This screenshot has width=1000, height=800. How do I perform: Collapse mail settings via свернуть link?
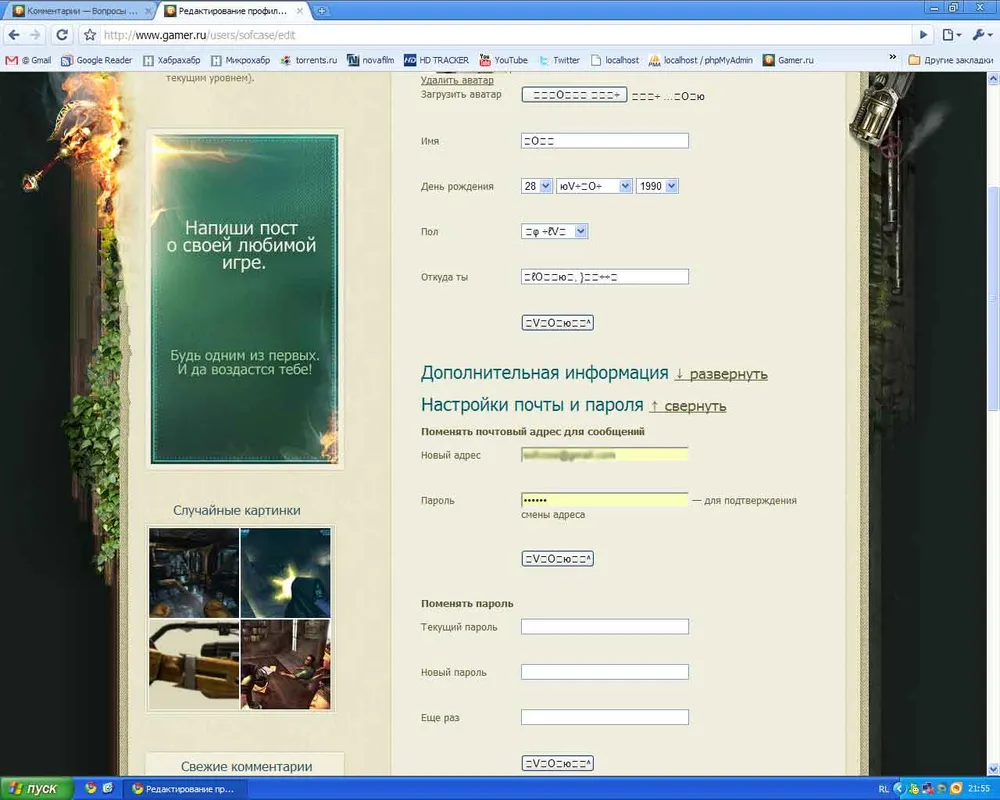pyautogui.click(x=688, y=406)
